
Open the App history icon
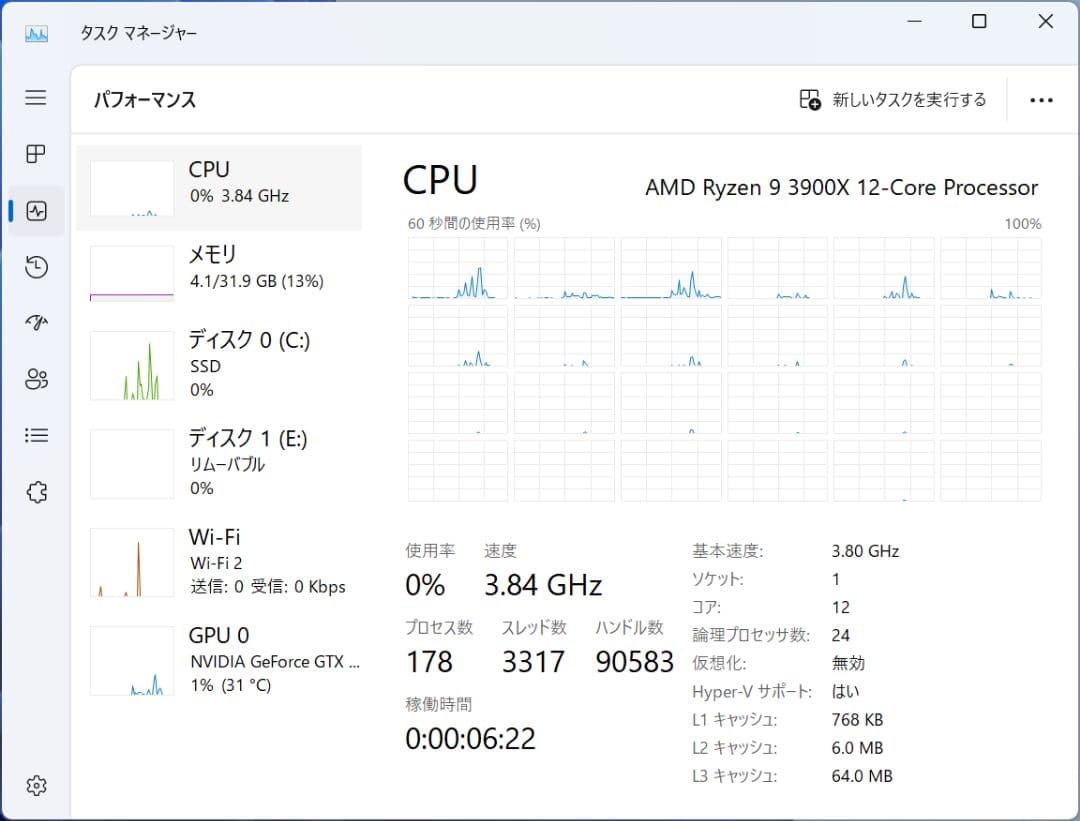click(x=36, y=267)
